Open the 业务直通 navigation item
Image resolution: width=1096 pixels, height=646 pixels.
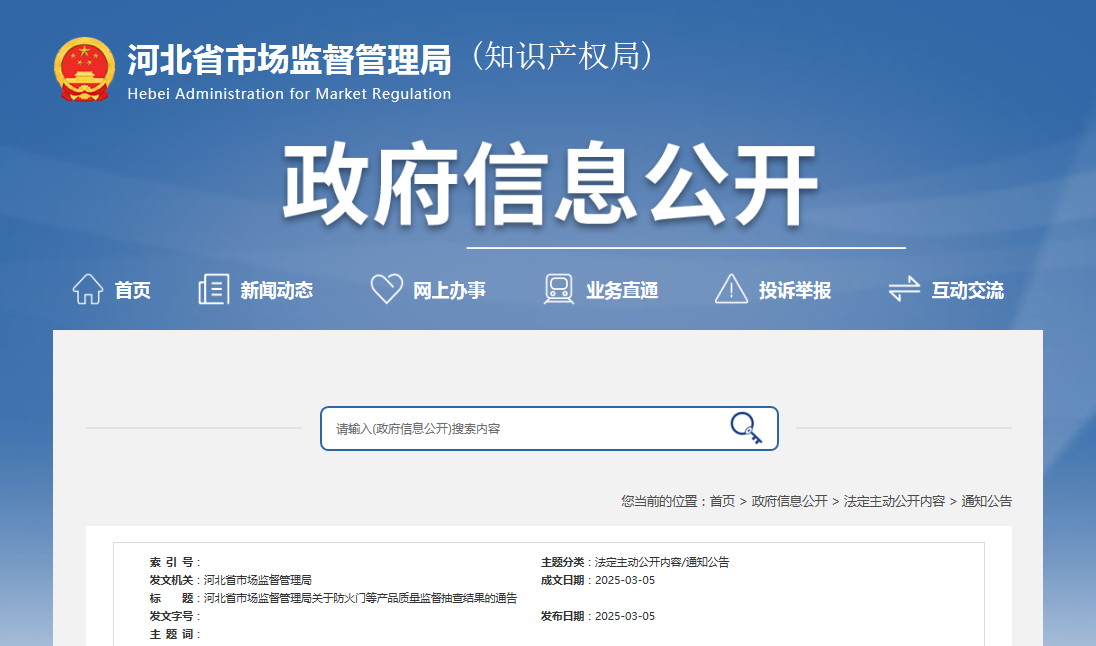pos(622,290)
